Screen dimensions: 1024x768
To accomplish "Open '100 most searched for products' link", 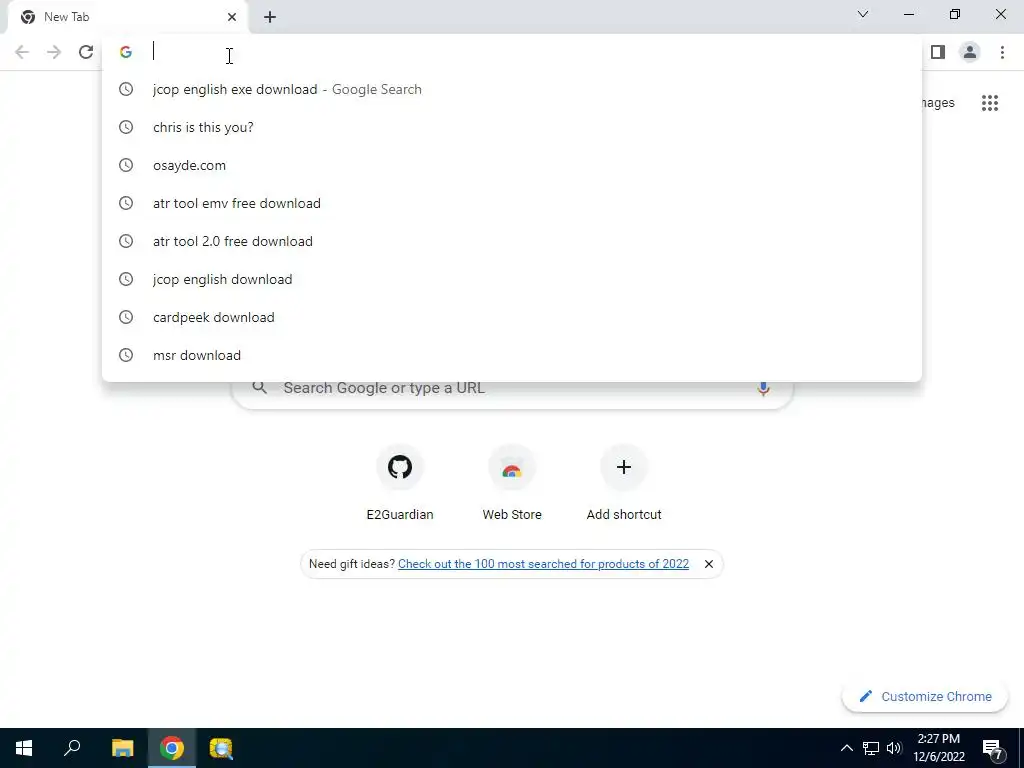I will click(543, 564).
